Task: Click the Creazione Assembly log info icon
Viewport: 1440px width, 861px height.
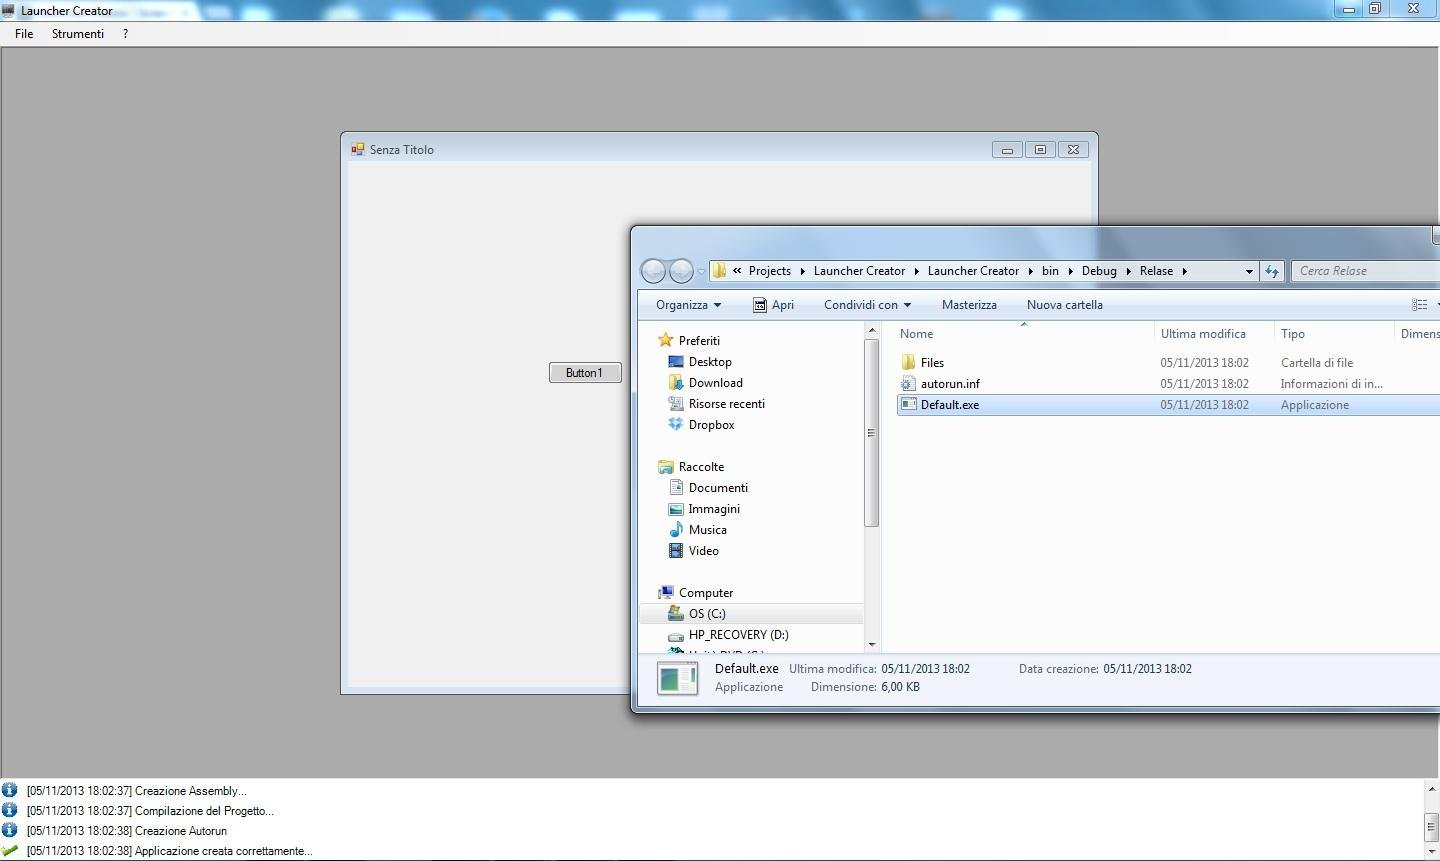Action: pyautogui.click(x=9, y=790)
